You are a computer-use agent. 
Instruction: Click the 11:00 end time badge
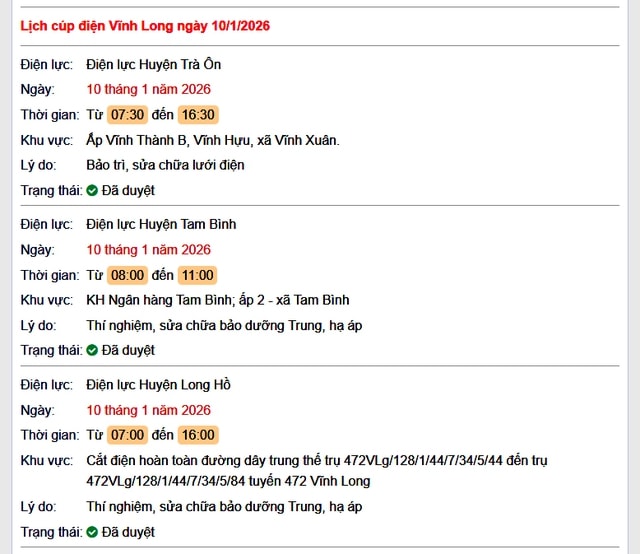coord(198,275)
